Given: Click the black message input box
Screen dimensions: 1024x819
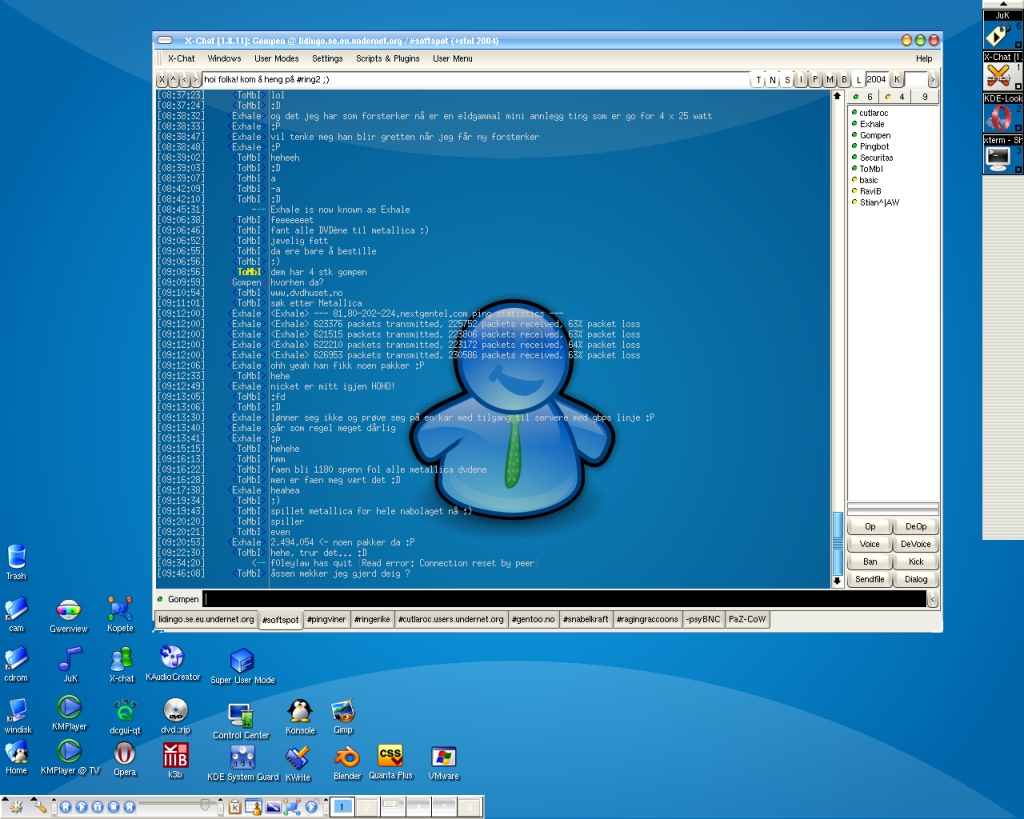Looking at the screenshot, I should 565,599.
